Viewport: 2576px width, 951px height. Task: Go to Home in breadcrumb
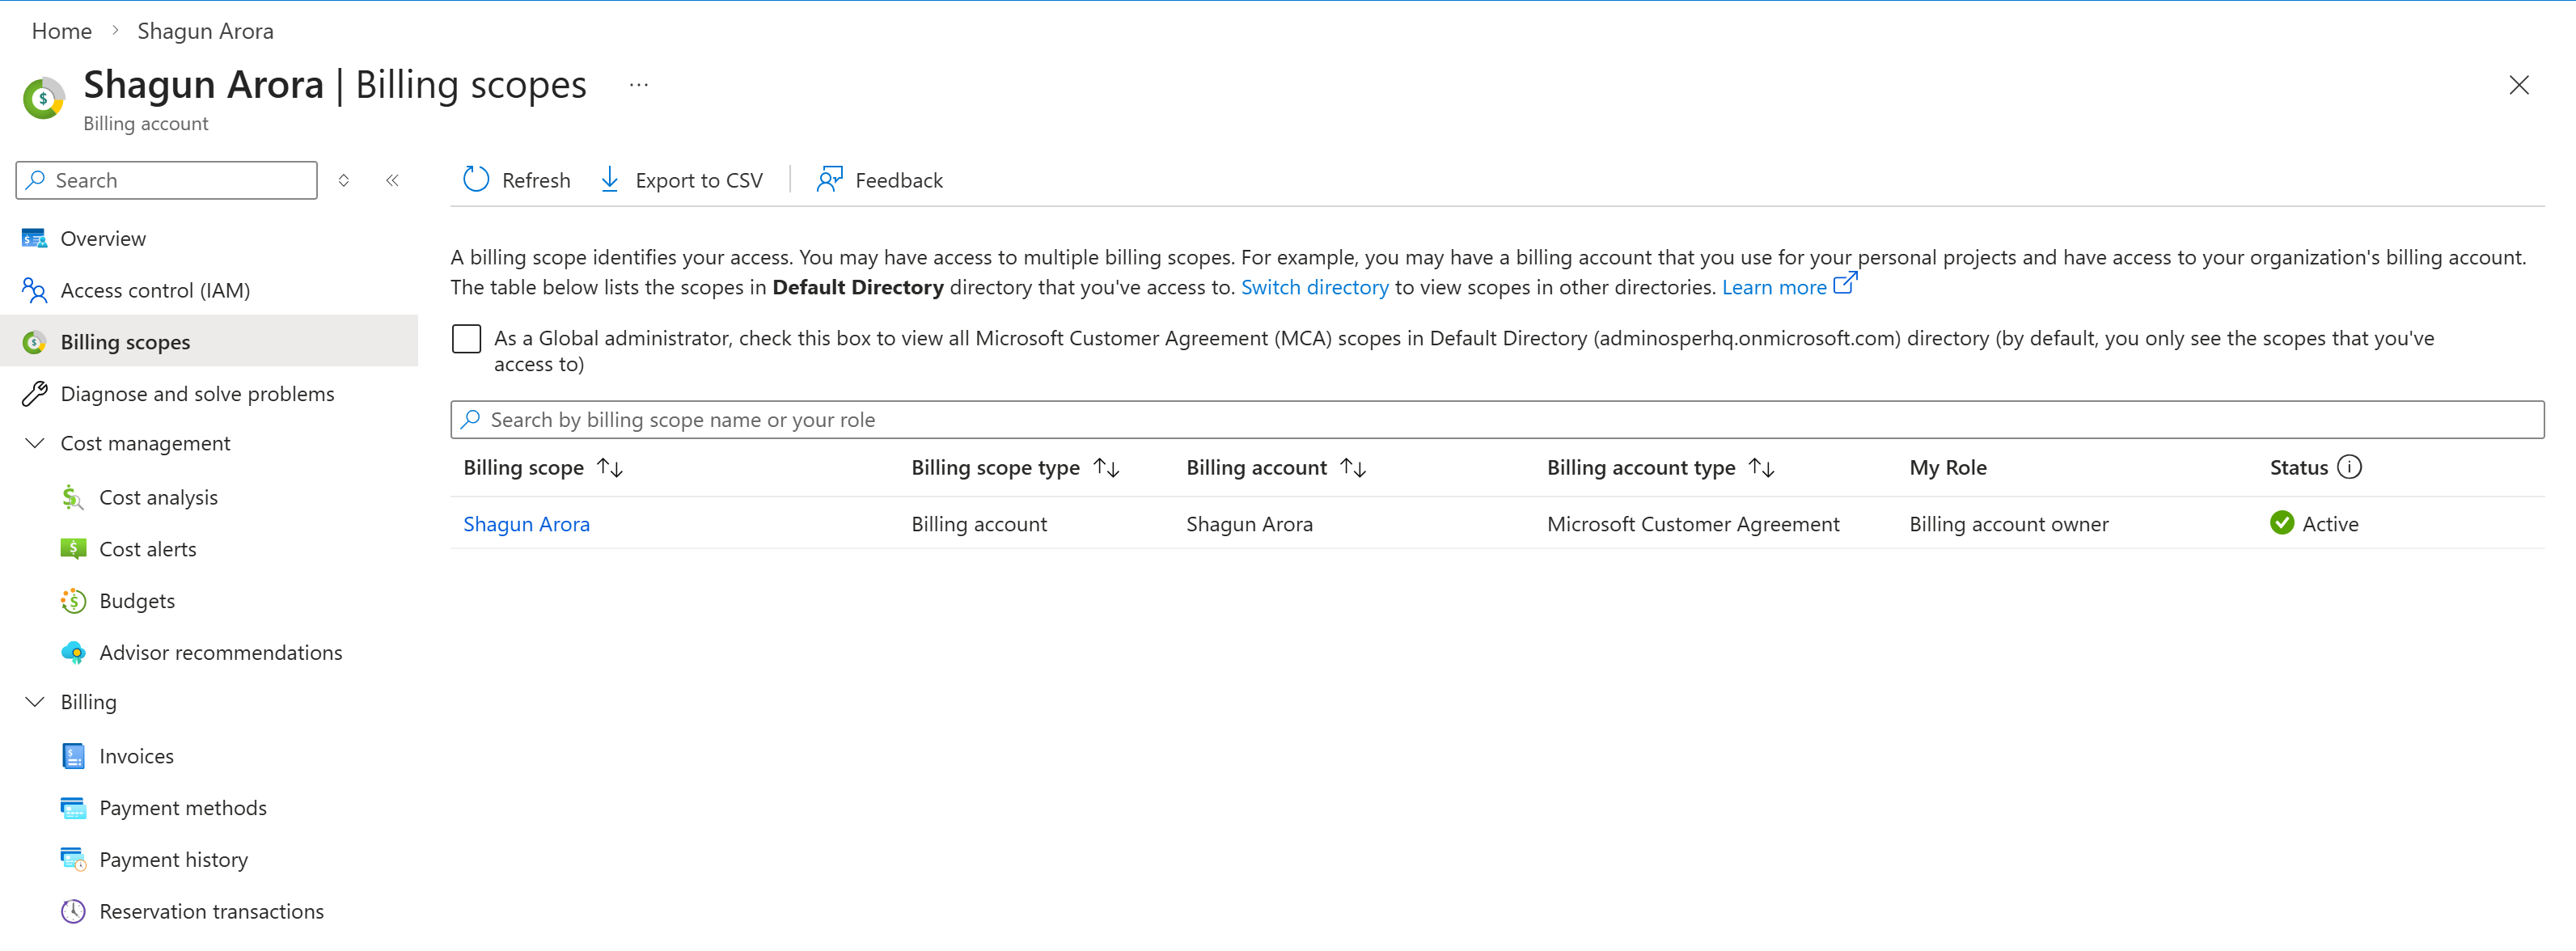tap(62, 31)
